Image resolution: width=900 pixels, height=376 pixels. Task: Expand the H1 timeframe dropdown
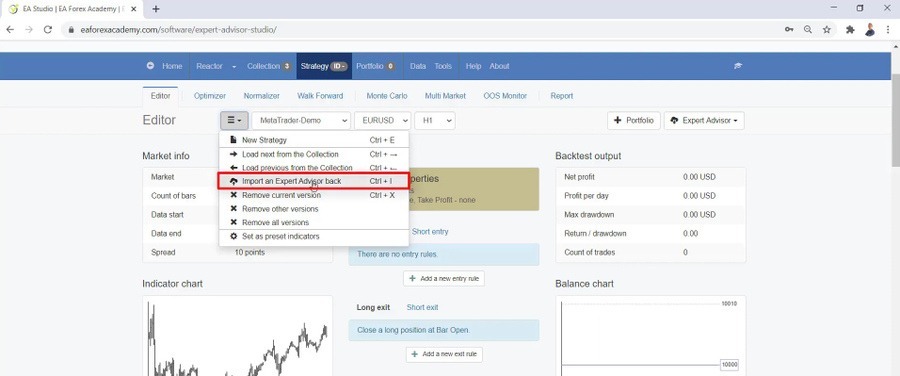click(x=435, y=121)
